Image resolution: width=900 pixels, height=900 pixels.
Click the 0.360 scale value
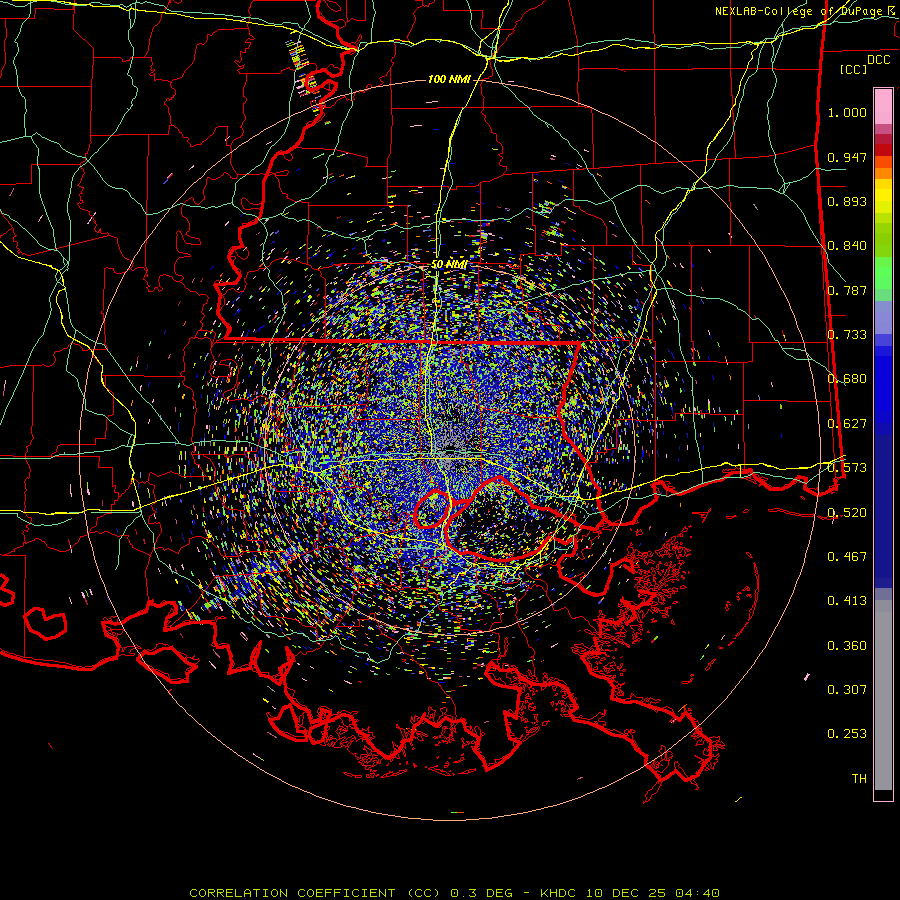[847, 646]
